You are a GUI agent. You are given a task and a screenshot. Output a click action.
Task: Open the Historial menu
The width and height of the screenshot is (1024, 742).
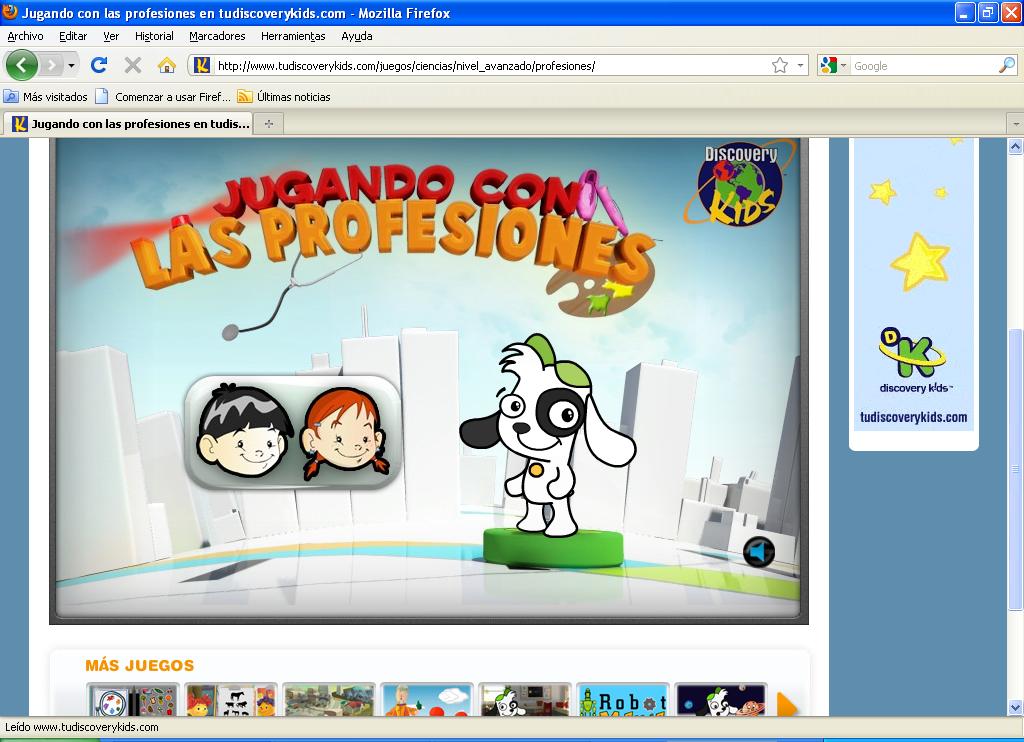154,36
